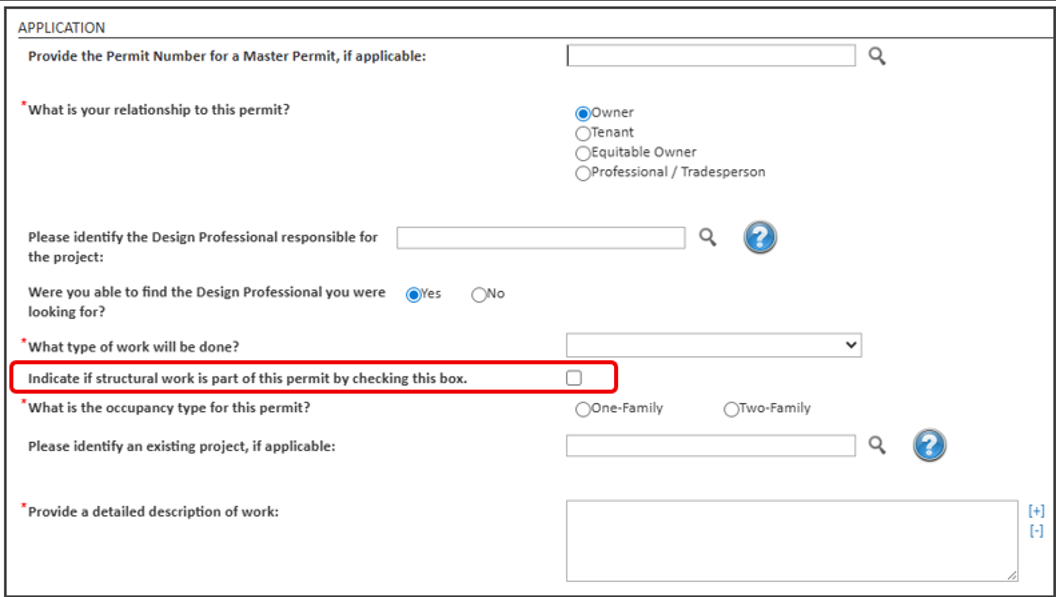Open the existing project help question icon
1056x597 pixels.
[929, 445]
